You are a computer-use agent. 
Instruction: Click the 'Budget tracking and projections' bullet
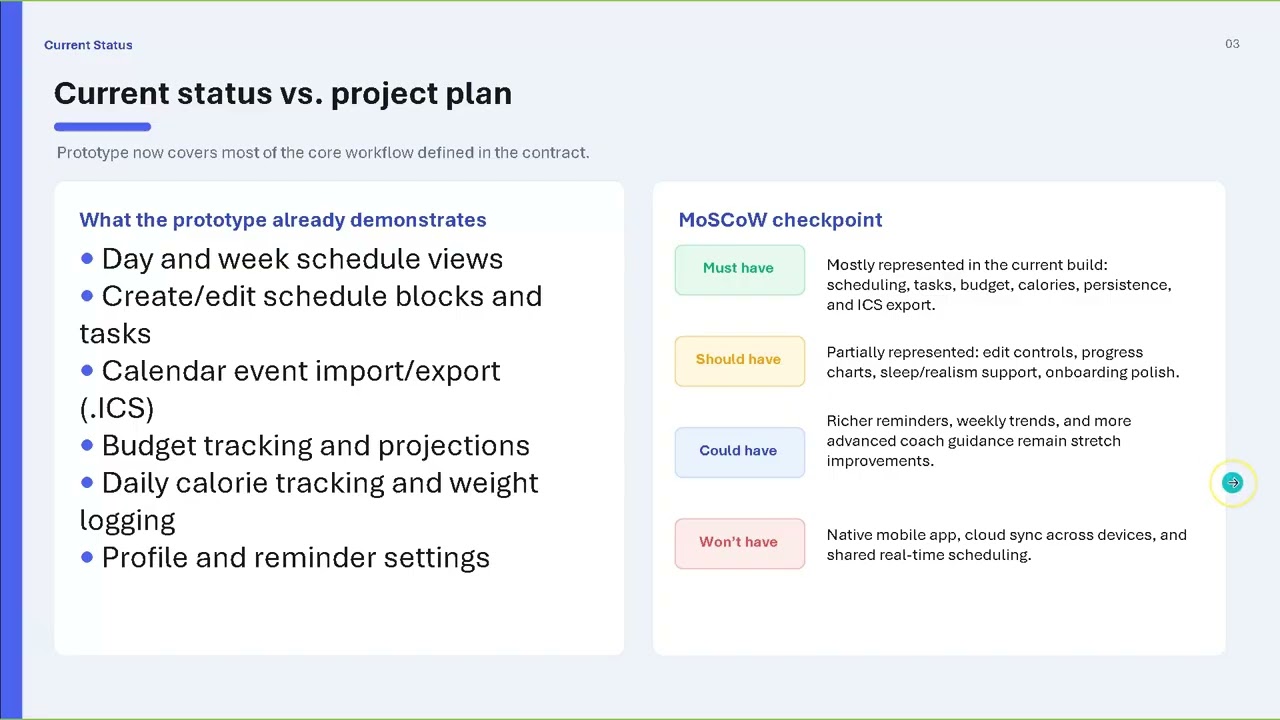pyautogui.click(x=305, y=446)
